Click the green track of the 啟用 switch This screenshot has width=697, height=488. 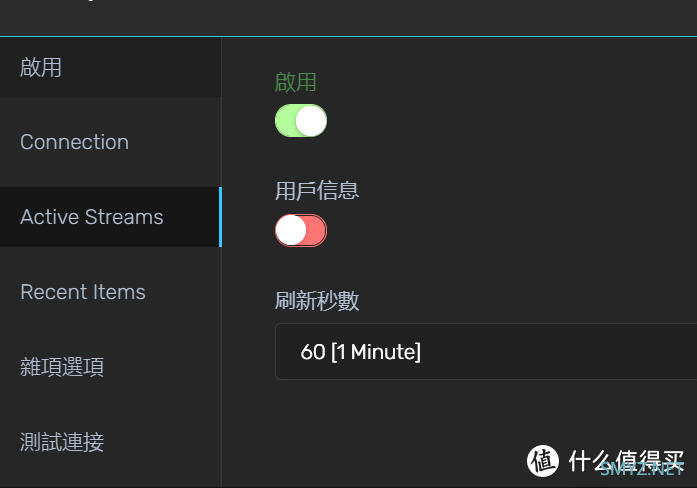pyautogui.click(x=285, y=120)
